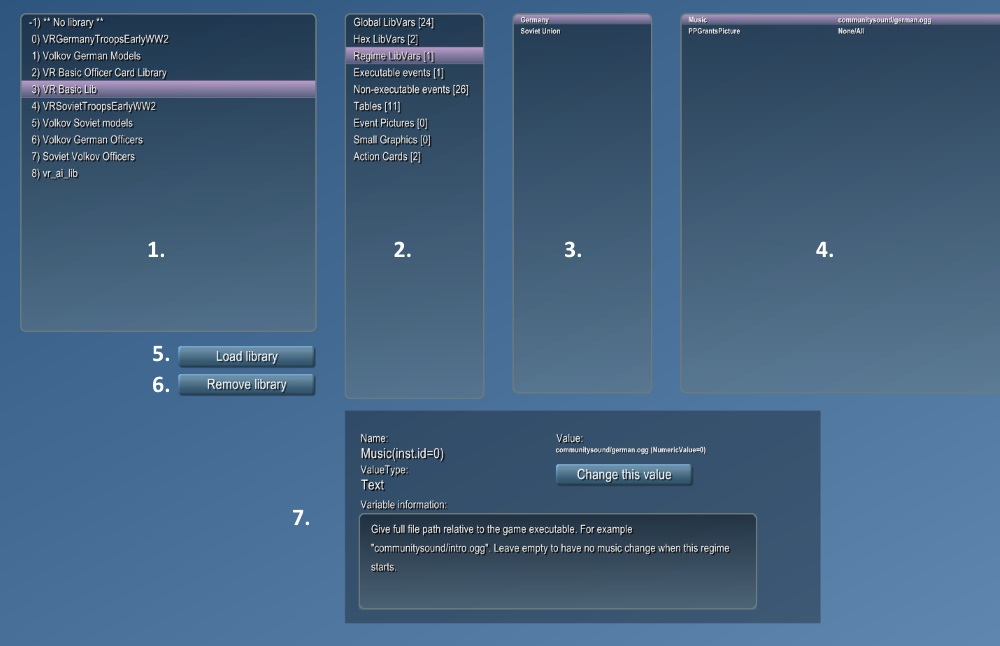Select the Germany regime entry
This screenshot has width=1000, height=646.
(x=535, y=19)
